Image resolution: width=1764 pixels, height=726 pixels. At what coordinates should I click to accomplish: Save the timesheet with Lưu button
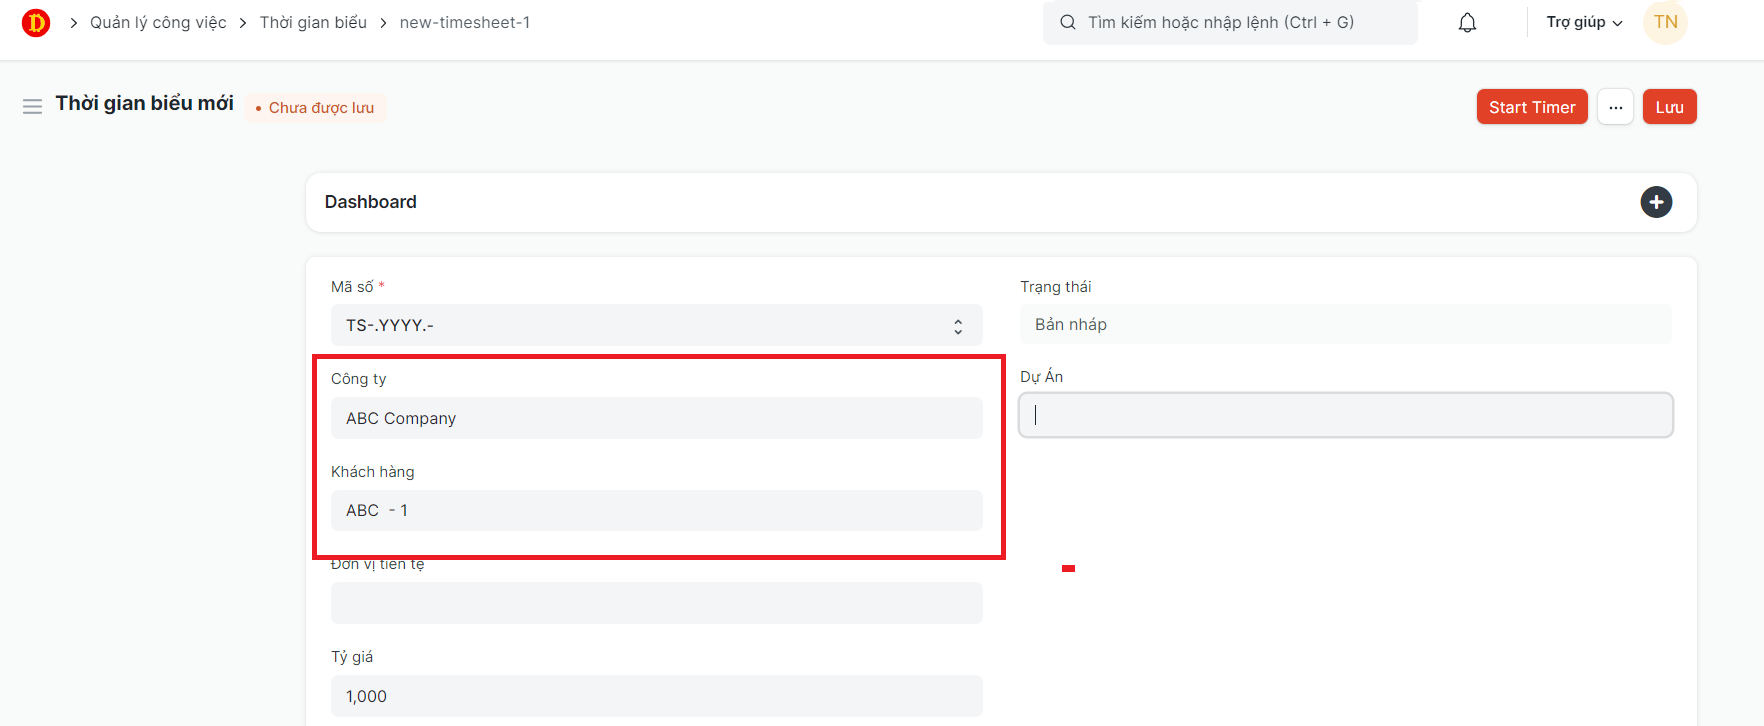click(1669, 107)
